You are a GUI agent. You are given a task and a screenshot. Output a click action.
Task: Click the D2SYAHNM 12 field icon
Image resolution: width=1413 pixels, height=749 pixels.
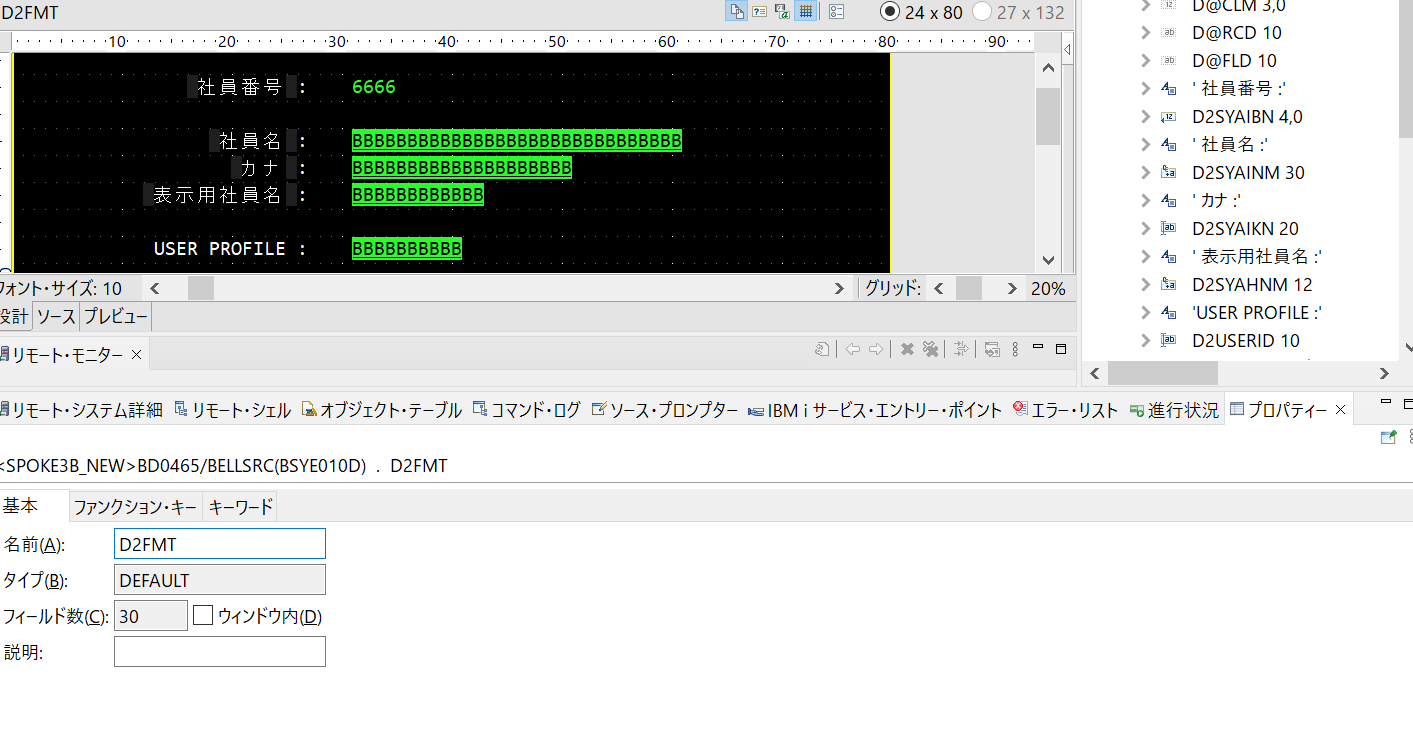pyautogui.click(x=1168, y=285)
